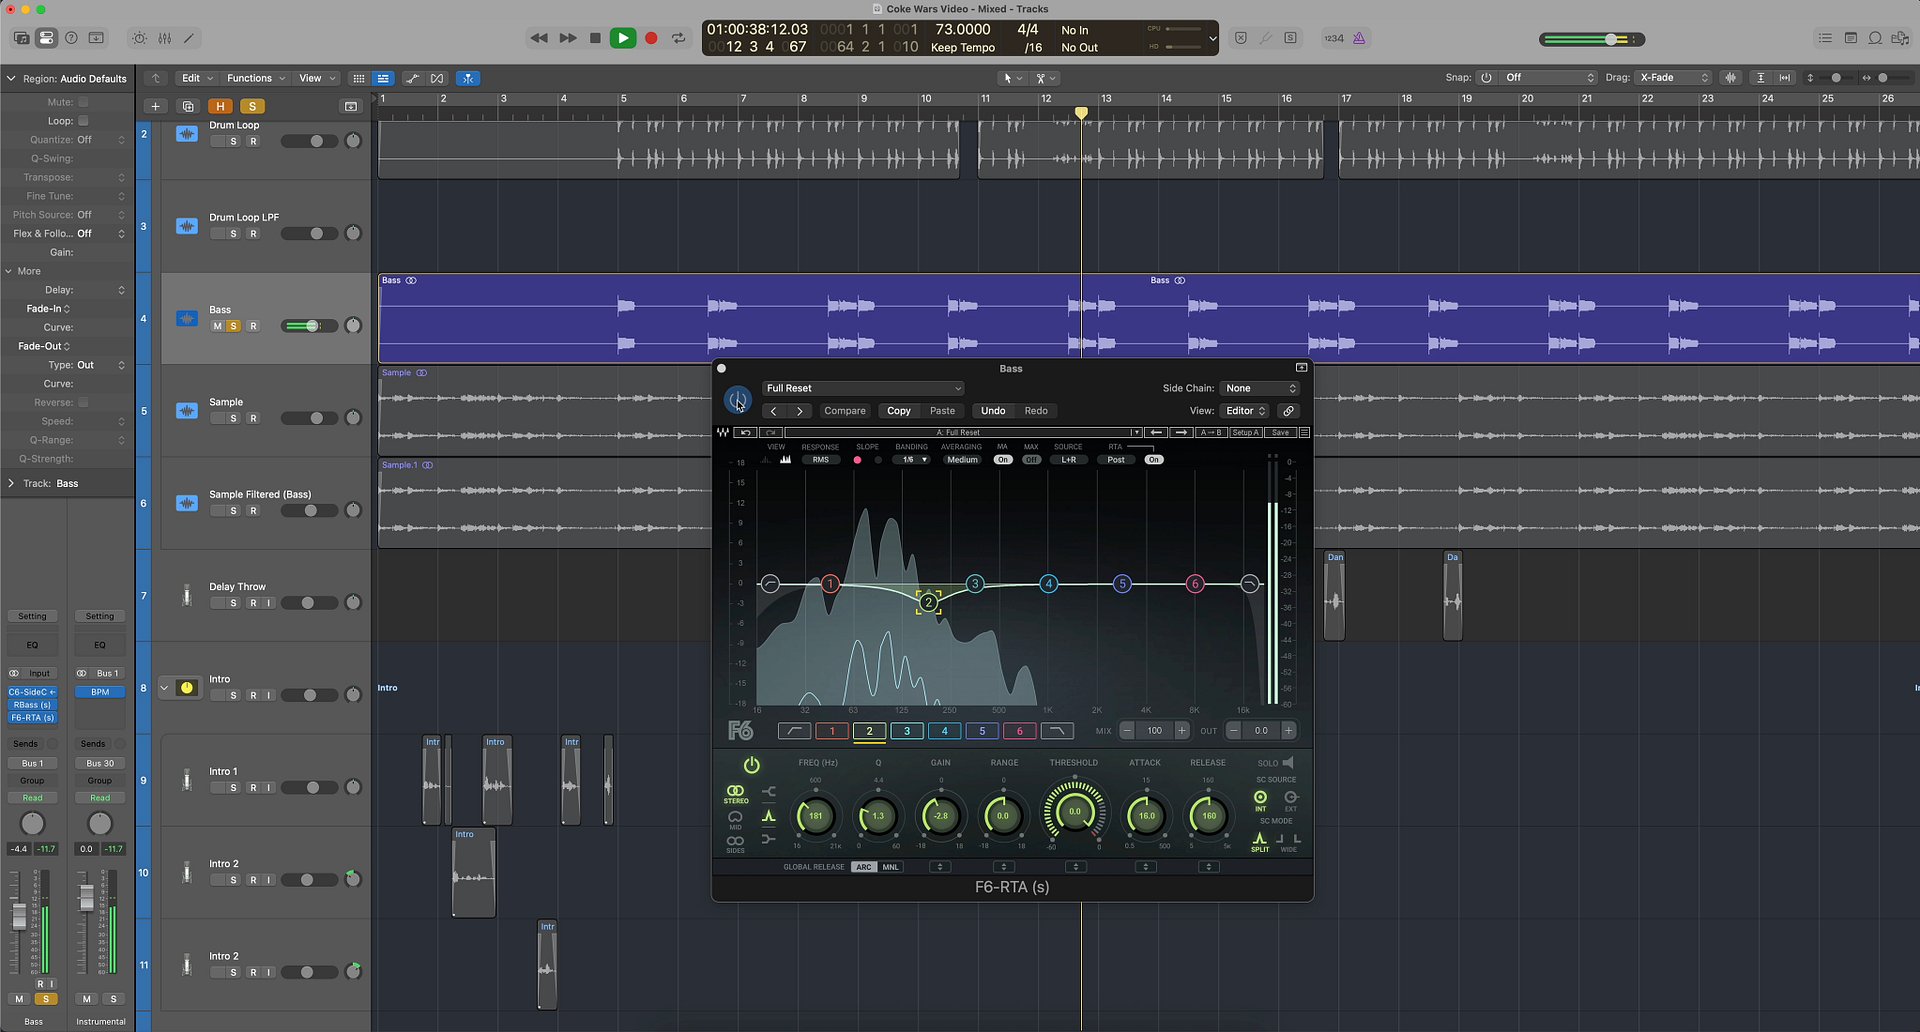This screenshot has height=1032, width=1920.
Task: Open the Full Reset preset dropdown
Action: pyautogui.click(x=863, y=388)
